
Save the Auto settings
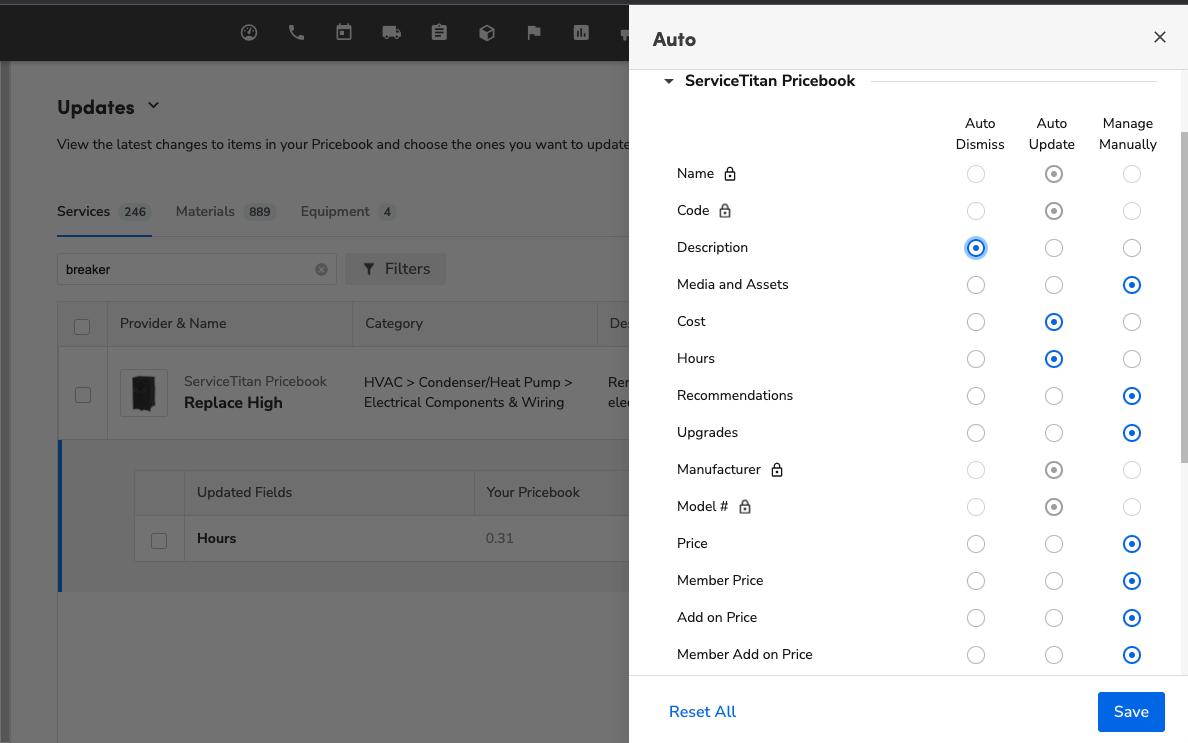1131,711
